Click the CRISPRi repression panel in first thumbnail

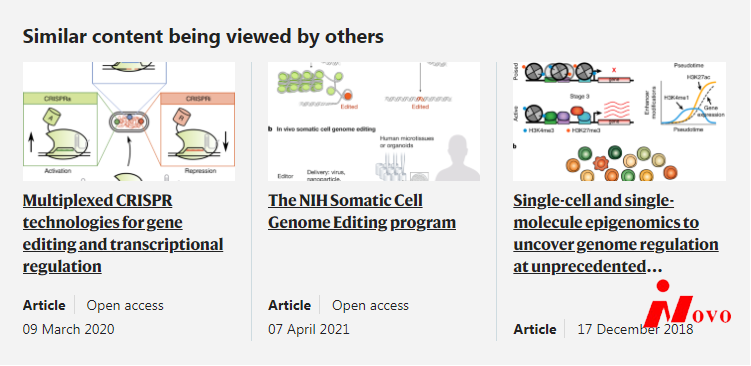(x=197, y=129)
